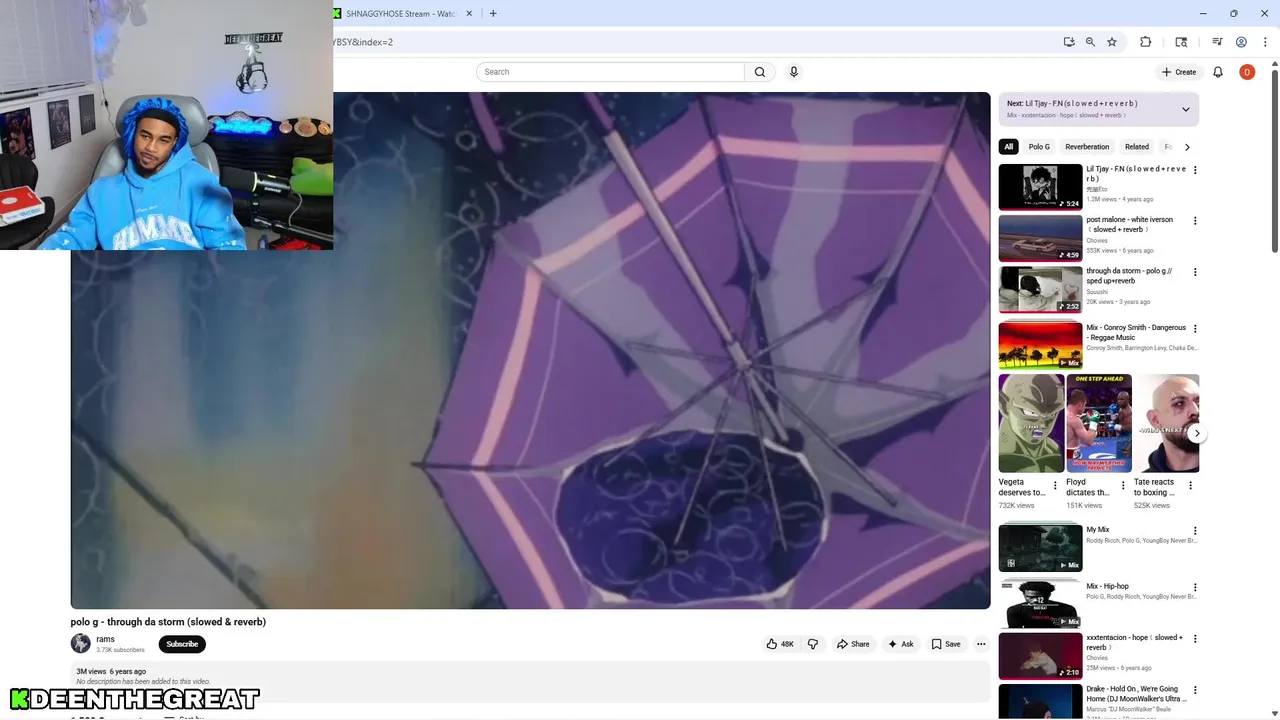Open options for Conroy Smith Dangerous mix
The image size is (1280, 720).
(x=1195, y=328)
